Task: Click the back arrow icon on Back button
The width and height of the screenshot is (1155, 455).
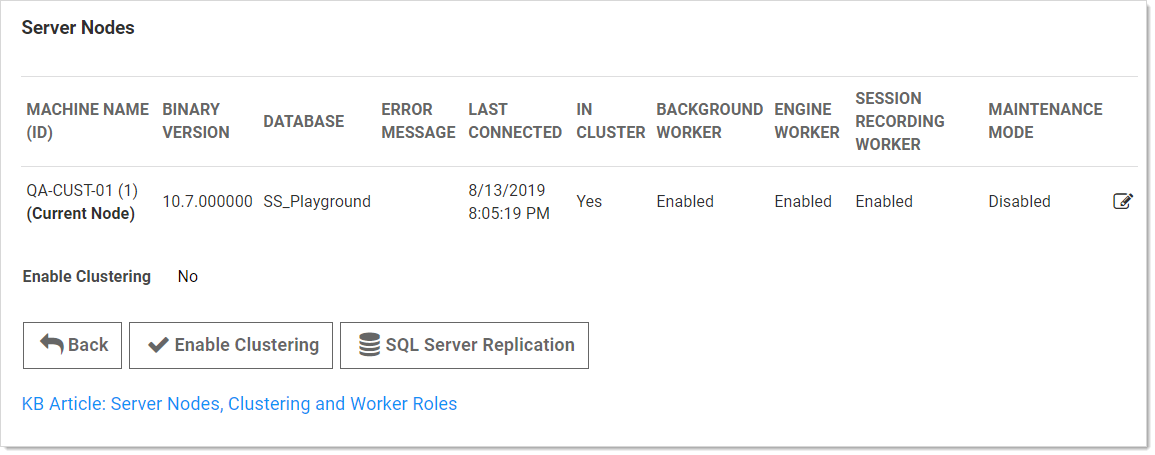Action: pyautogui.click(x=51, y=344)
